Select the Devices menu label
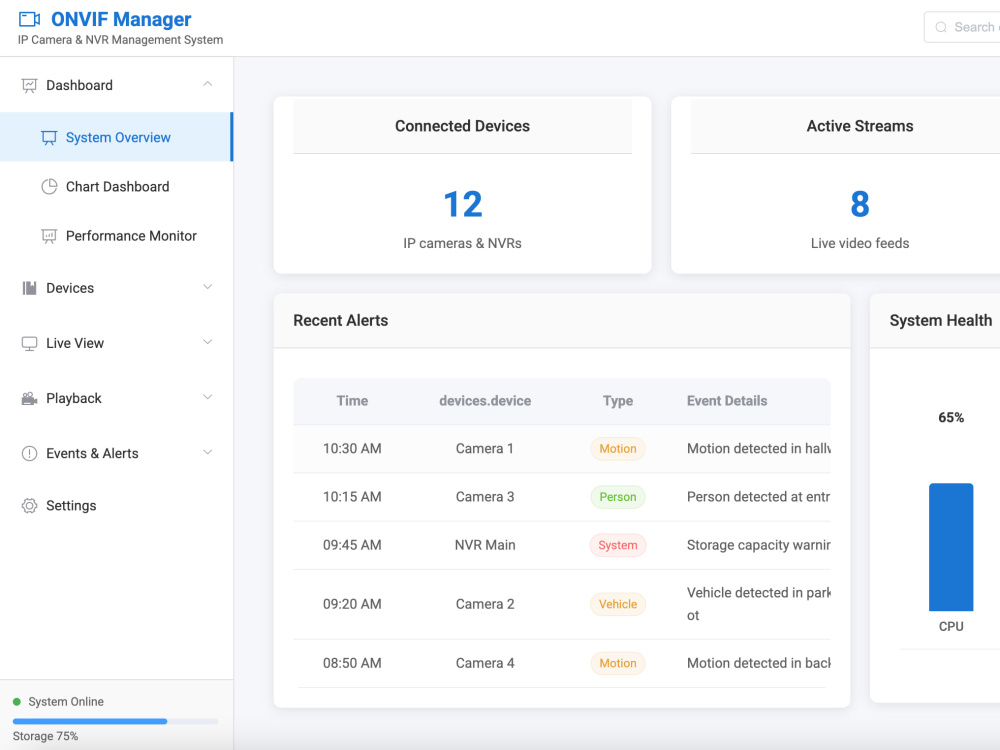1000x750 pixels. [x=70, y=288]
